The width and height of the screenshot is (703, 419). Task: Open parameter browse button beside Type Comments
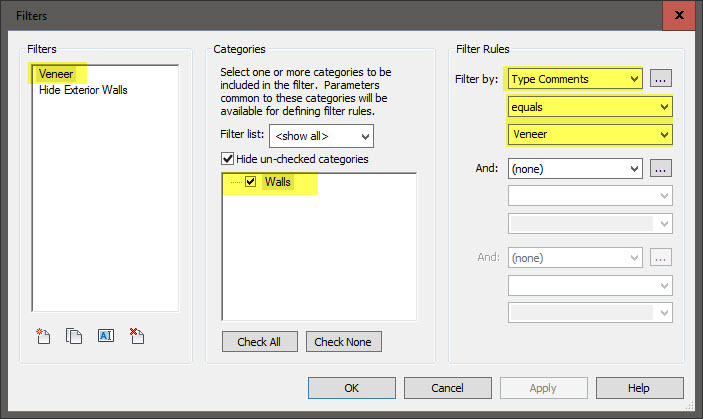pyautogui.click(x=660, y=78)
